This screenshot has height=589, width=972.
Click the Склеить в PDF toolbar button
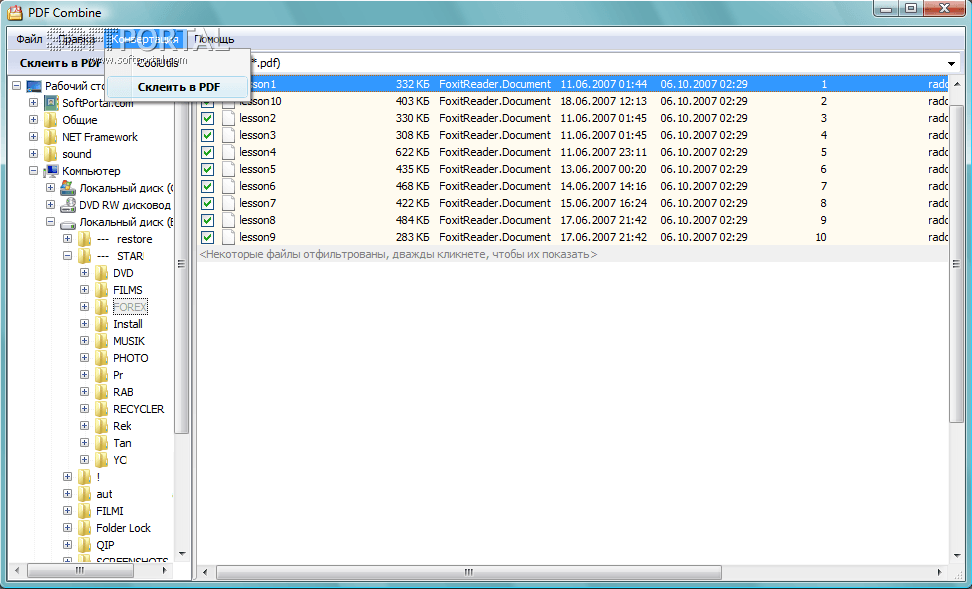pyautogui.click(x=60, y=63)
